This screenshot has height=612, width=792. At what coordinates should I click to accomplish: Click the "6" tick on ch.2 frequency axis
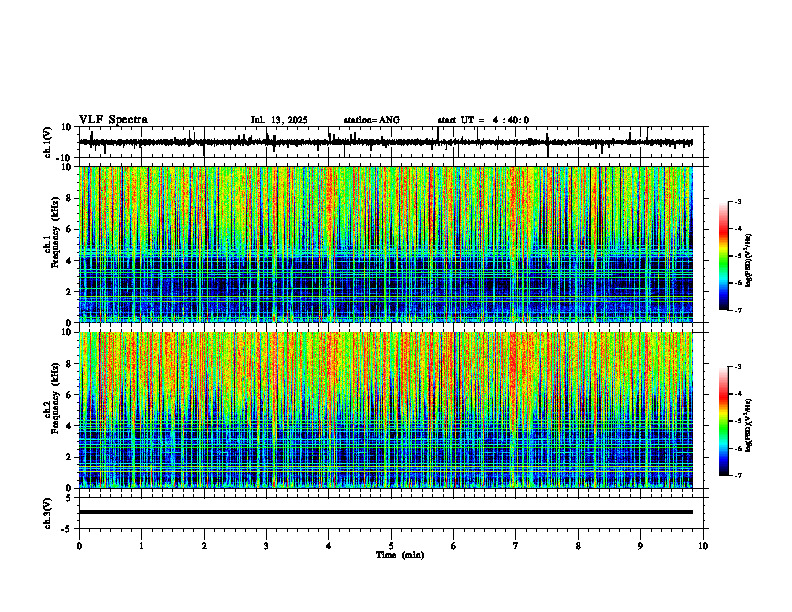(x=70, y=395)
